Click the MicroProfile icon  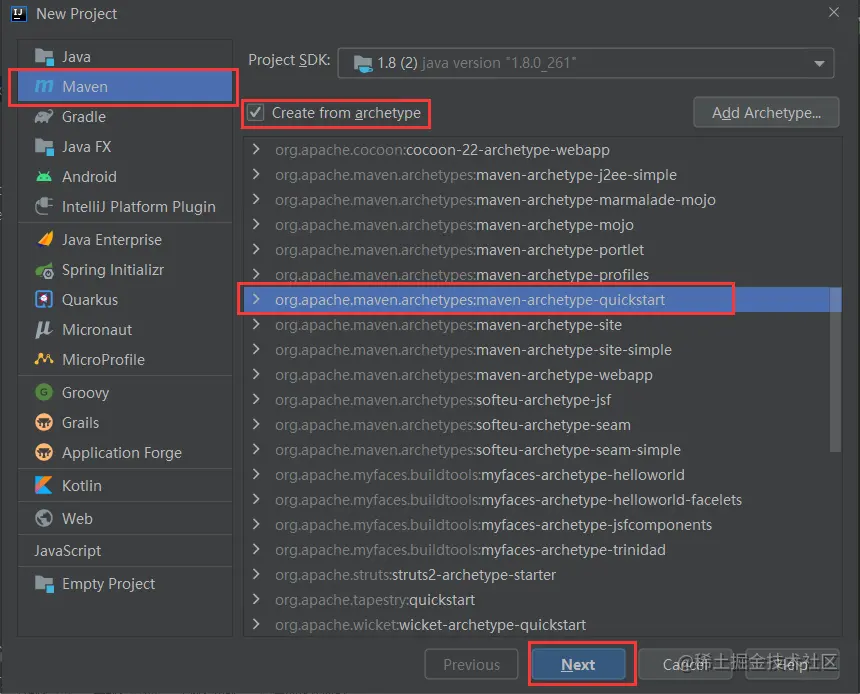[44, 359]
